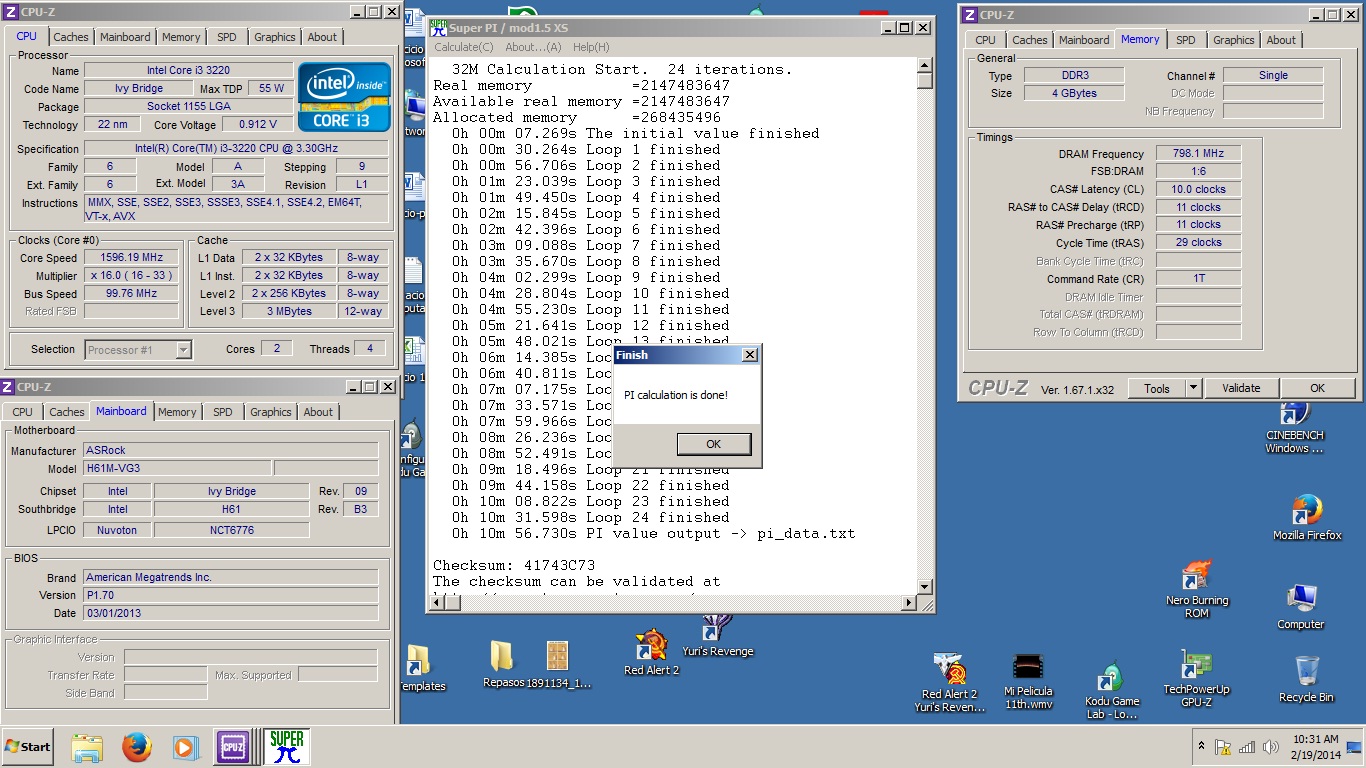Select the Nero Burning ROM desktop icon
The image size is (1366, 768).
pyautogui.click(x=1196, y=590)
